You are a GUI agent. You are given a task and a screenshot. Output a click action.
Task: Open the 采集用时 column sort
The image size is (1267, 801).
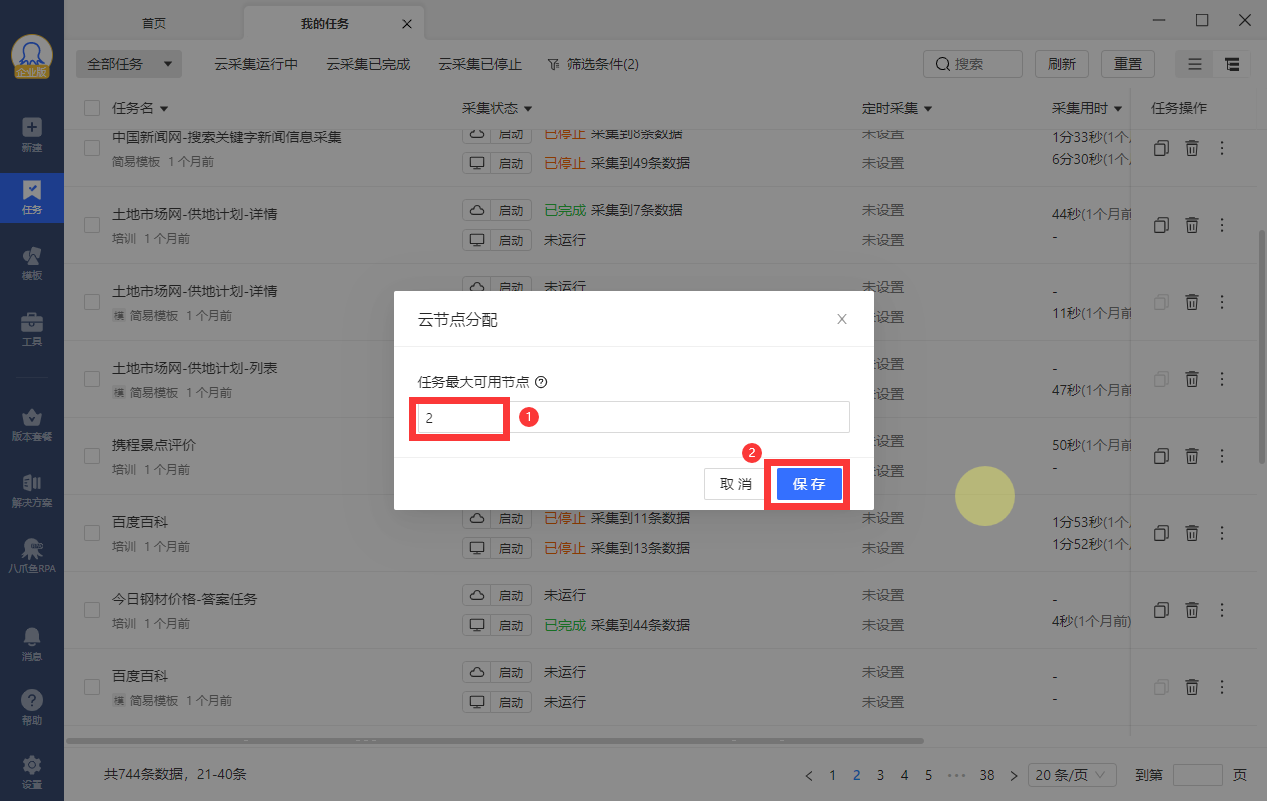(1118, 108)
